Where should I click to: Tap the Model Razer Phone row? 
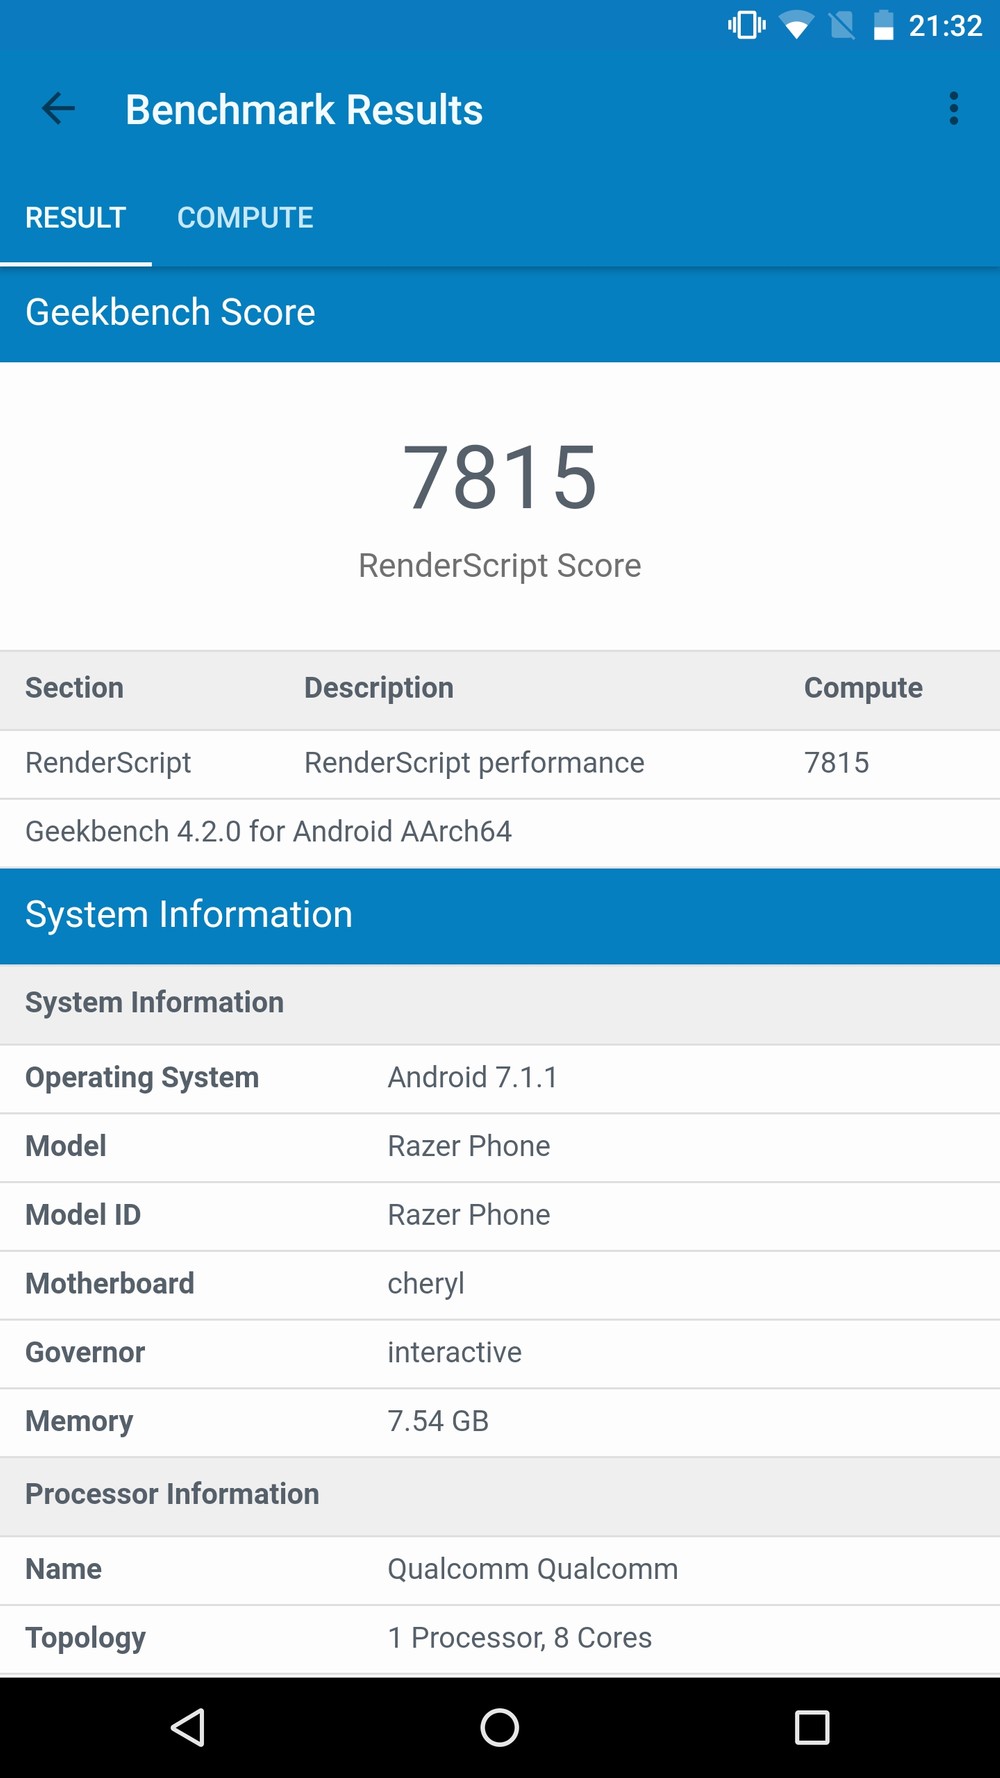point(499,1146)
